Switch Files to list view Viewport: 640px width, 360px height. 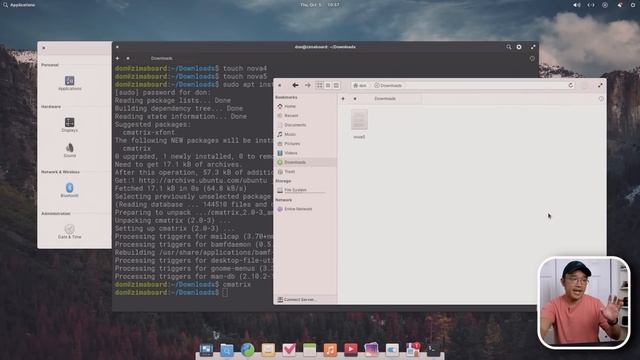(x=328, y=85)
